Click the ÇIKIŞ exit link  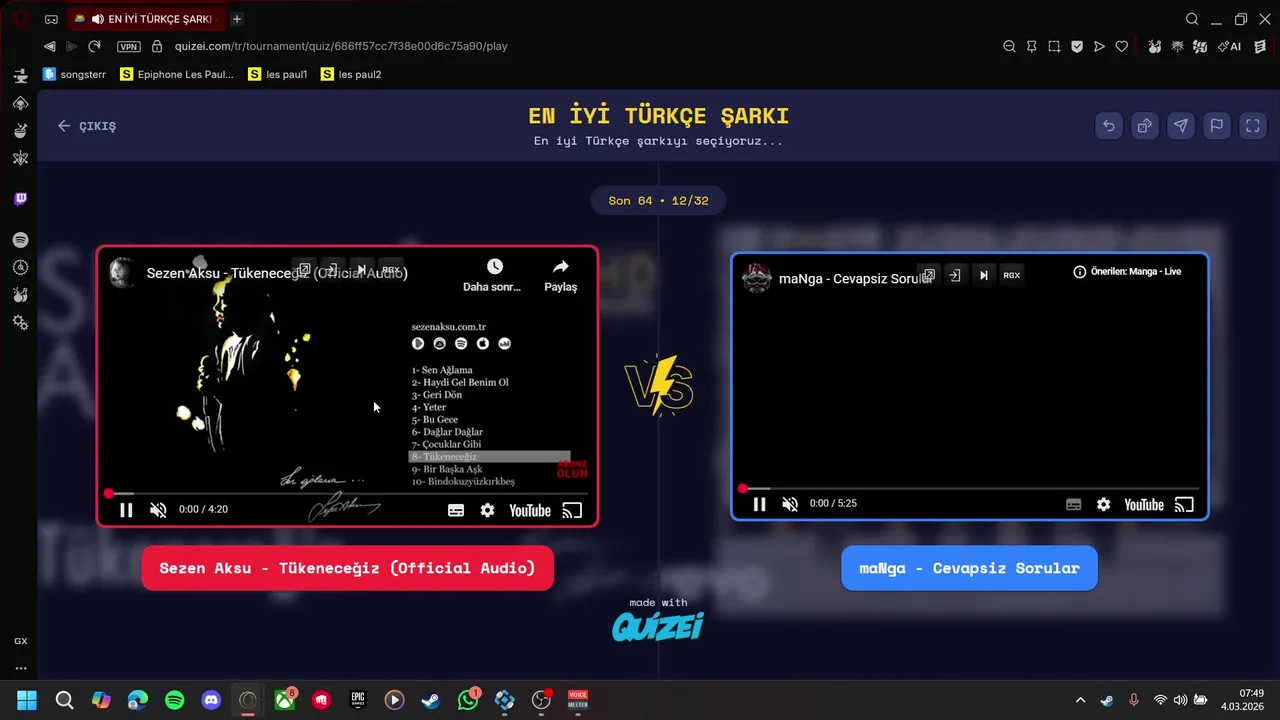(x=87, y=126)
